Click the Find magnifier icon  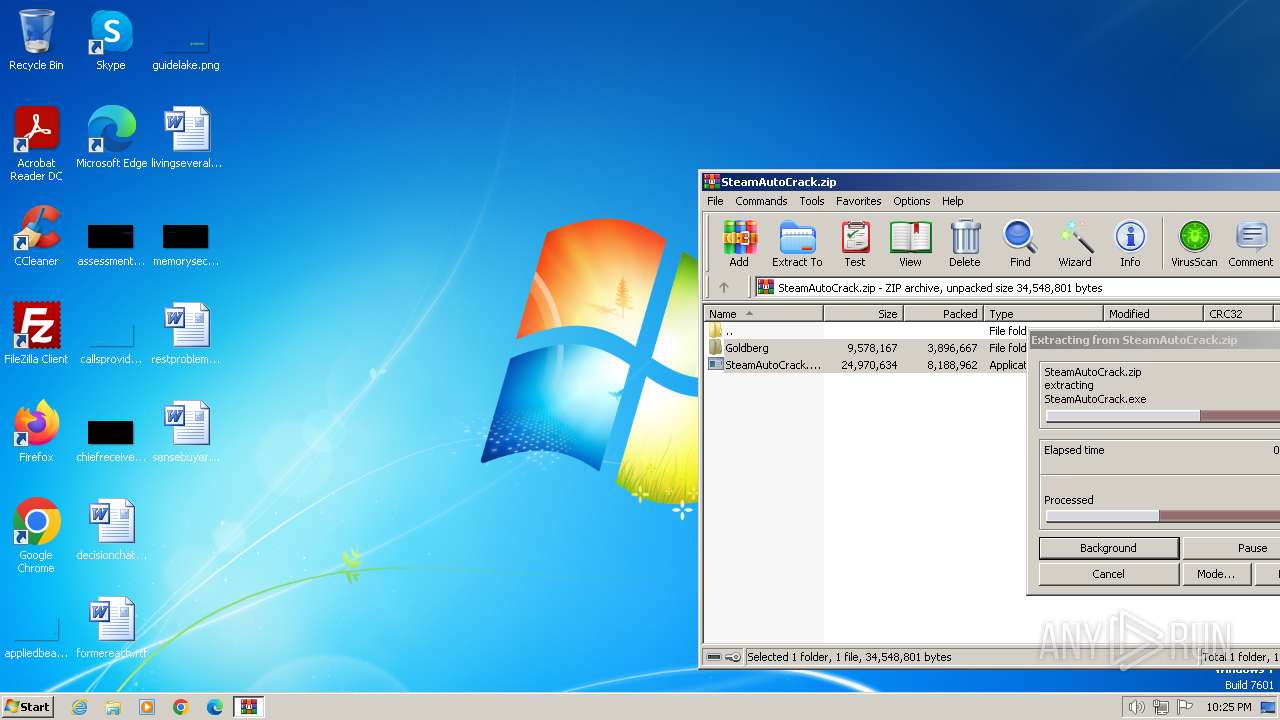pos(1020,244)
